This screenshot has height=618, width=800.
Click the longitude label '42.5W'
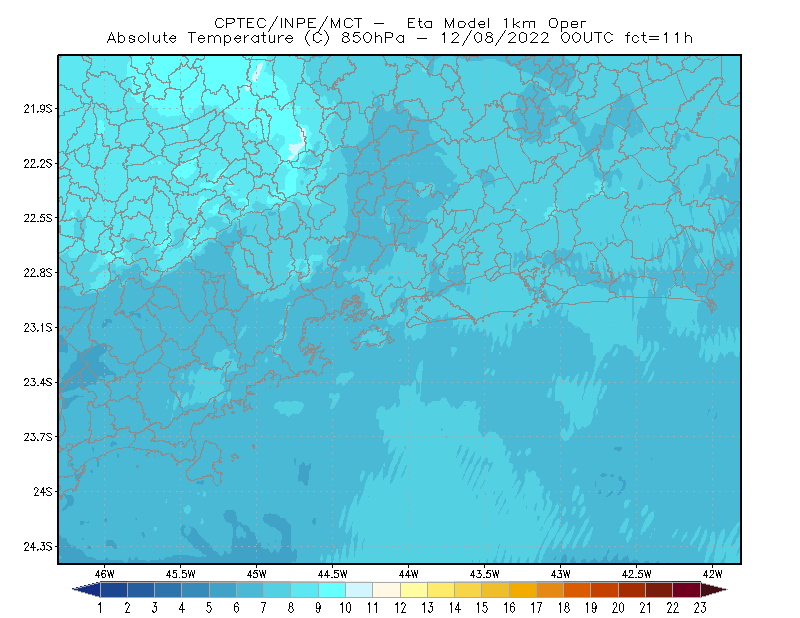tap(637, 574)
